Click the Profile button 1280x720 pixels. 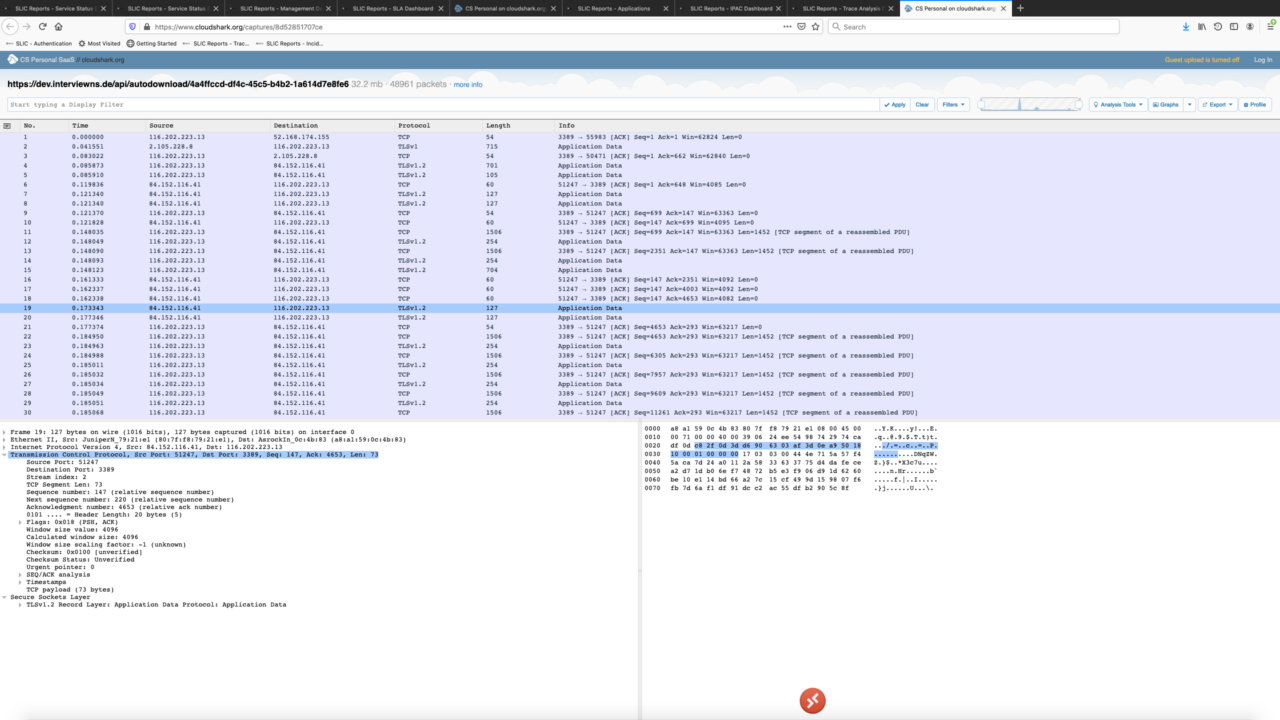pyautogui.click(x=1255, y=104)
